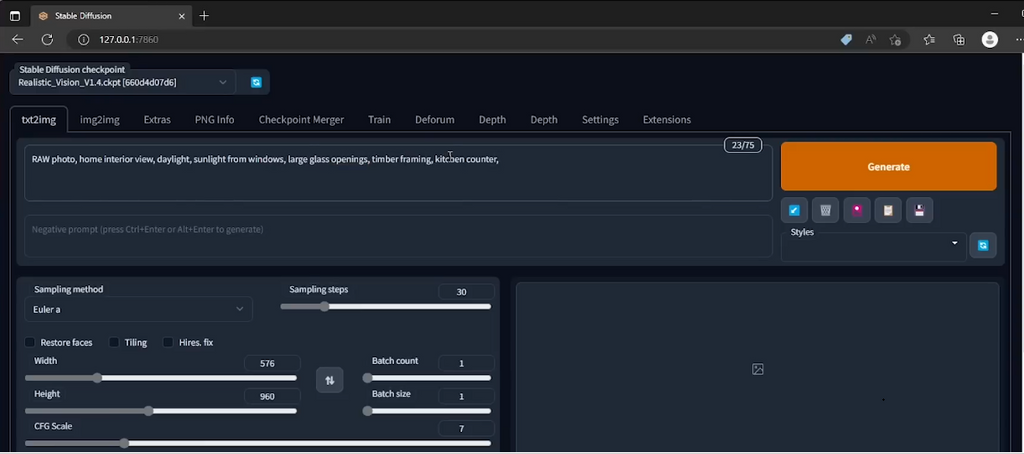Screen dimensions: 1024x454
Task: Open the Stable Diffusion checkpoint dropdown
Action: pos(123,82)
